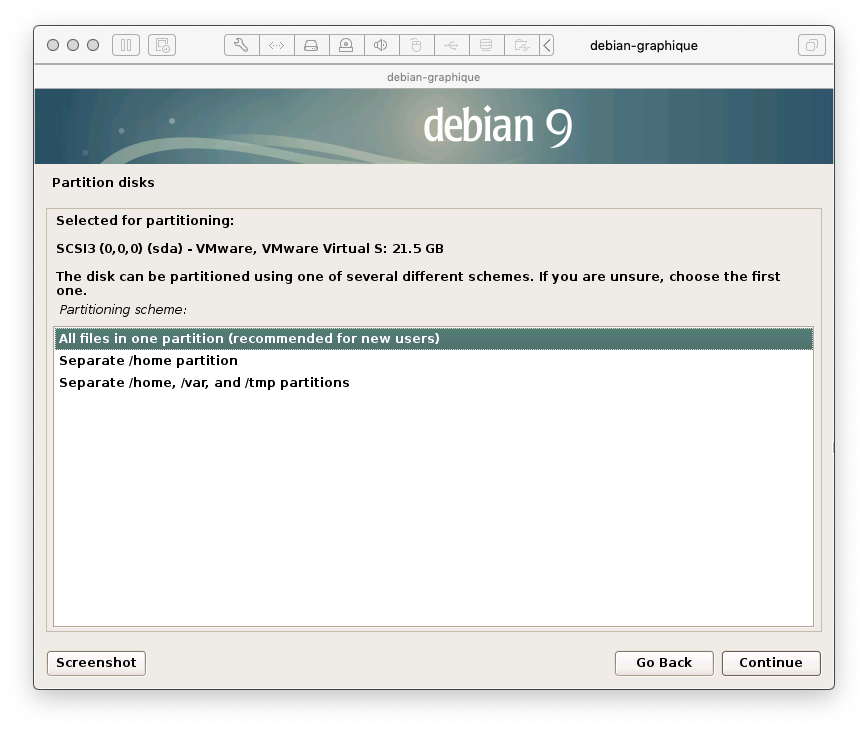The height and width of the screenshot is (731, 868).
Task: Select Separate /home, /var, and /tmp partitions
Action: [x=433, y=383]
